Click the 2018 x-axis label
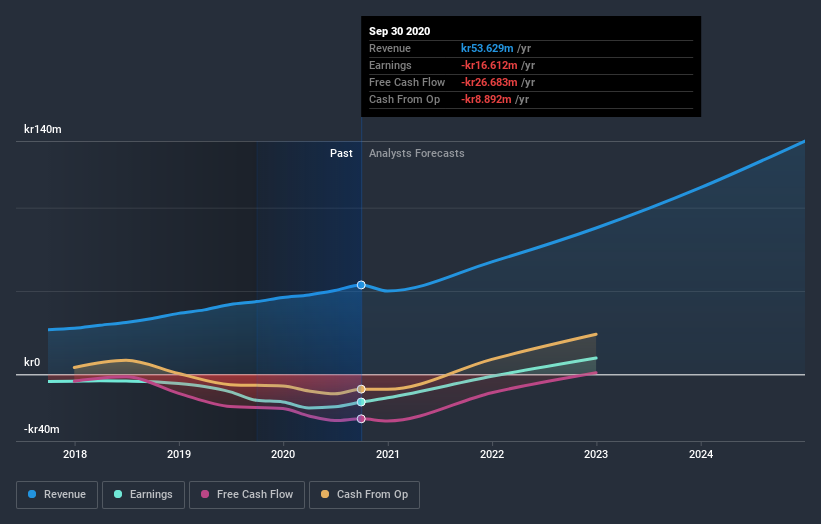 [75, 454]
